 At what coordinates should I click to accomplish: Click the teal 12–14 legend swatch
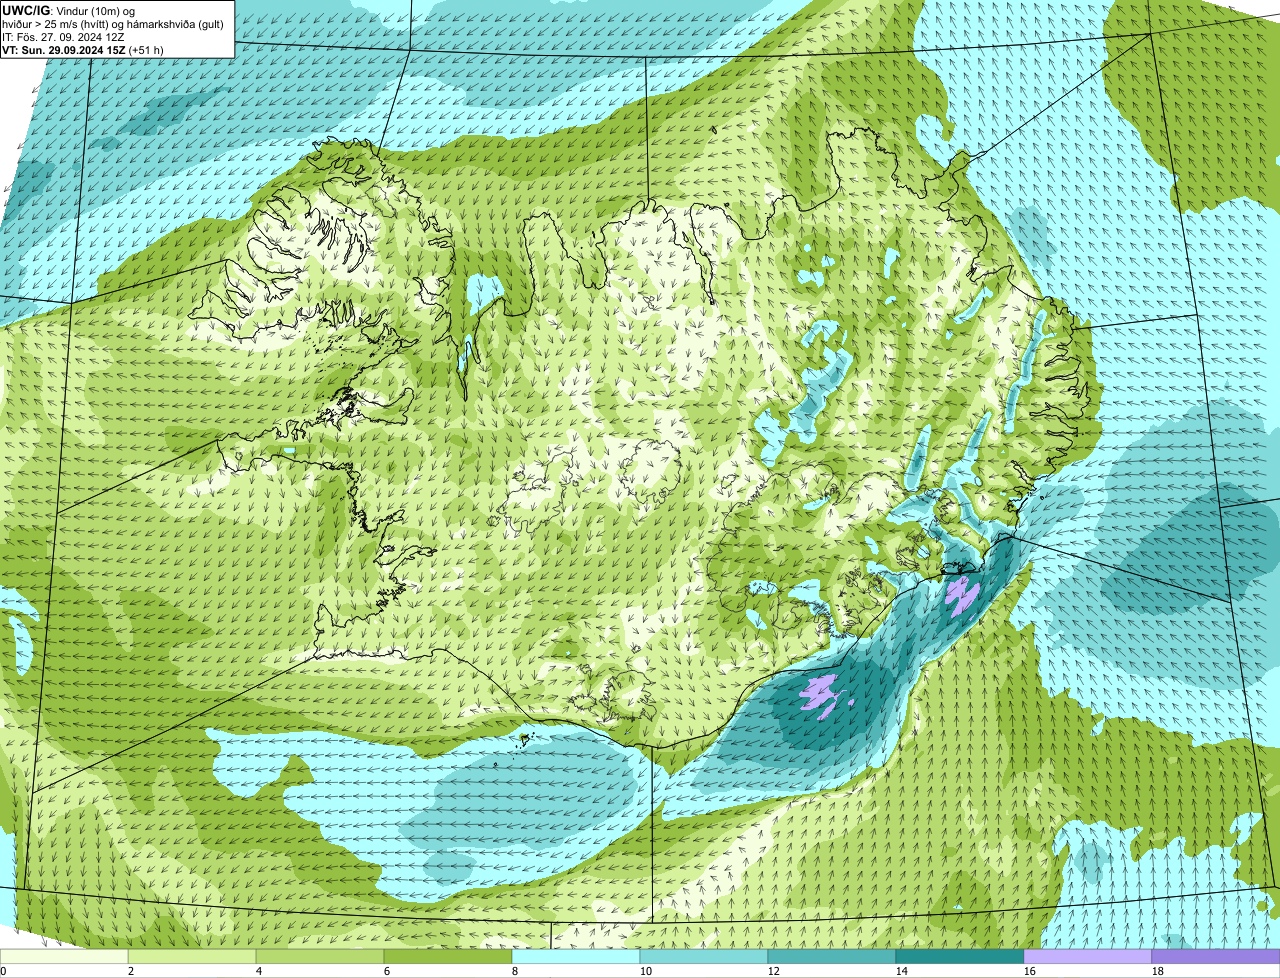832,956
